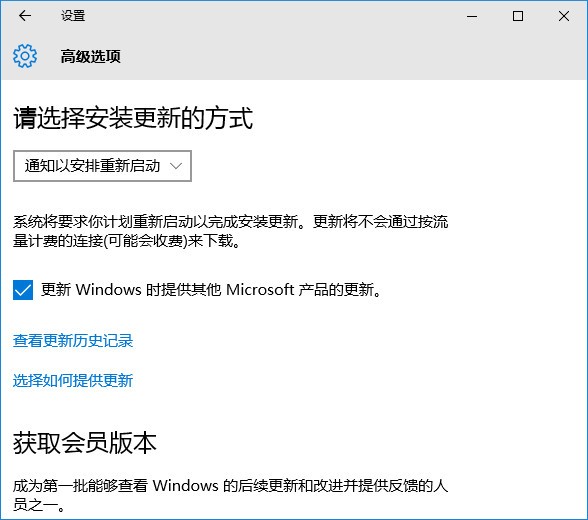Maximize the 设置 window
The image size is (588, 520).
[518, 16]
